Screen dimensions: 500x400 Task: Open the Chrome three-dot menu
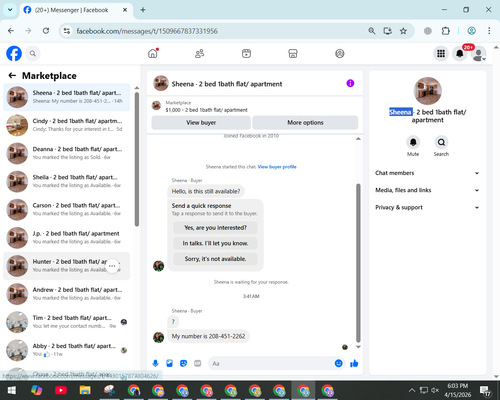[x=489, y=31]
